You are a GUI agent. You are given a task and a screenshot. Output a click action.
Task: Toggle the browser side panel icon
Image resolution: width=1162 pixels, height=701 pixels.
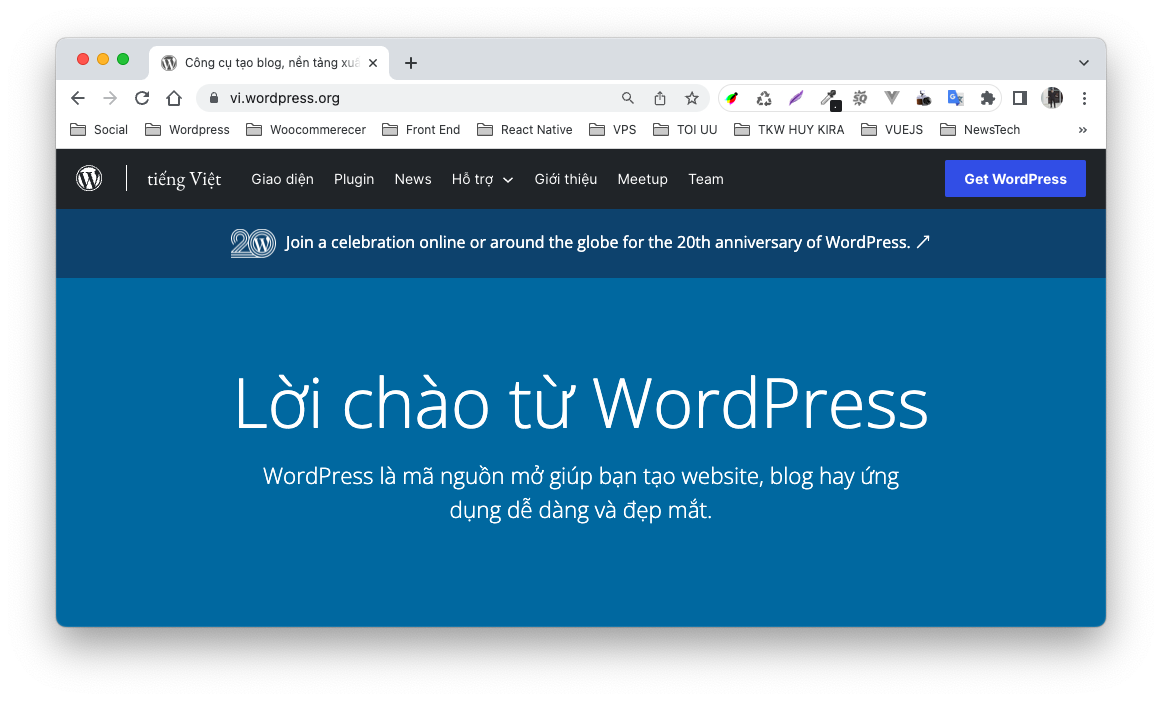[1019, 97]
